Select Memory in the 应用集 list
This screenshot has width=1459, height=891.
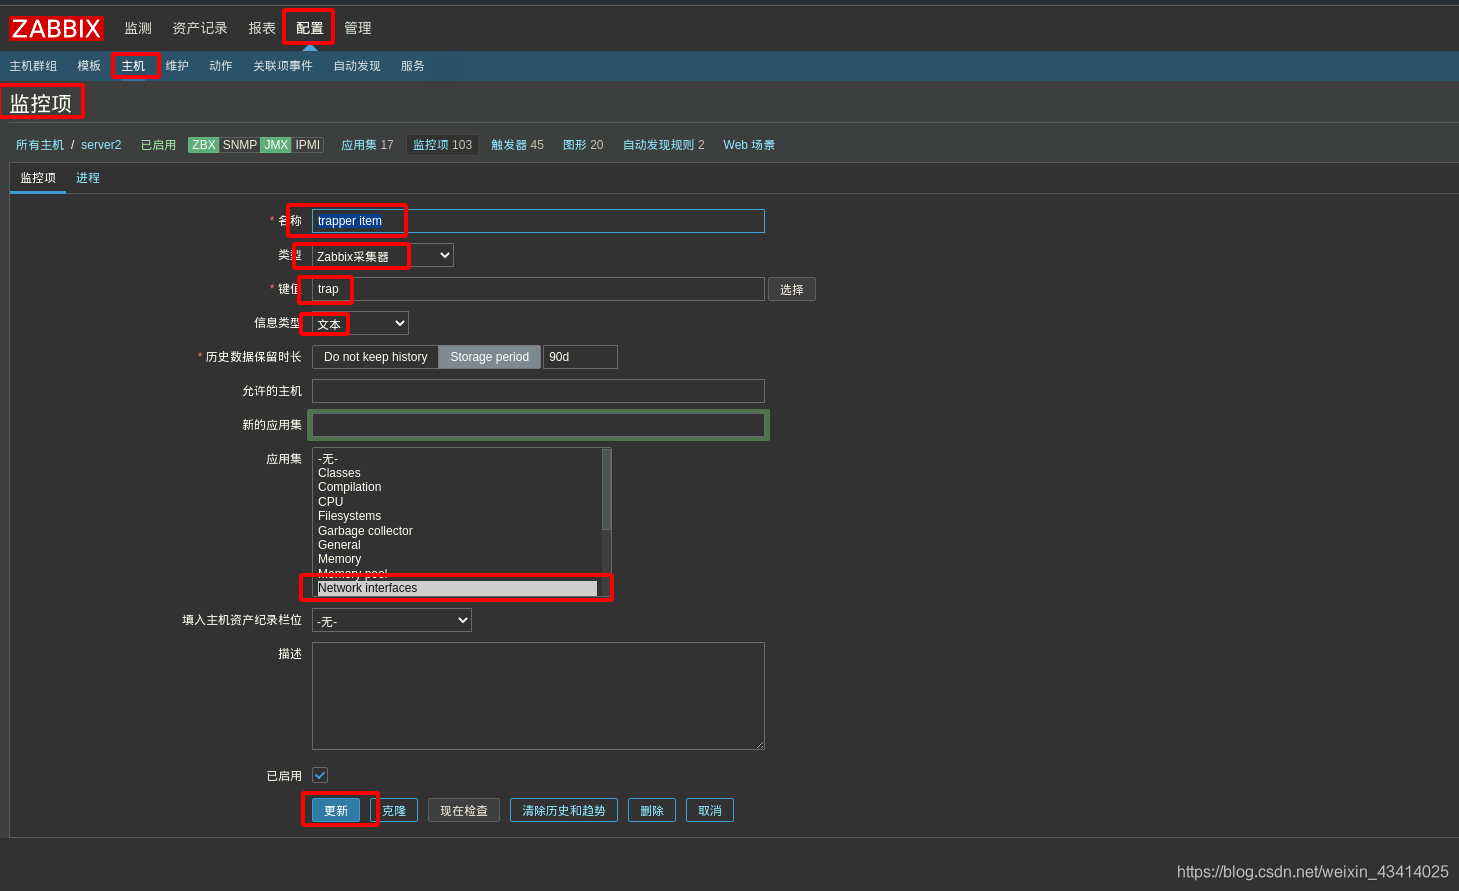click(x=457, y=559)
